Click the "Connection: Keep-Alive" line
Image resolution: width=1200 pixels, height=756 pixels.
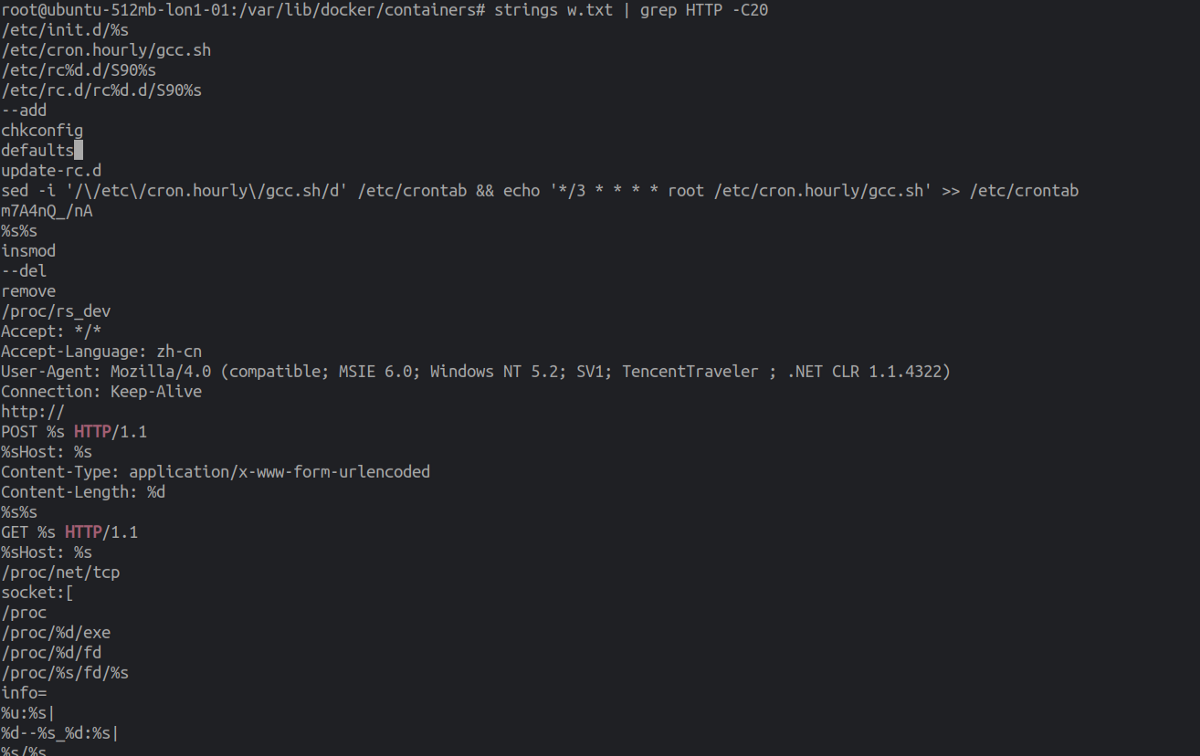pos(101,391)
